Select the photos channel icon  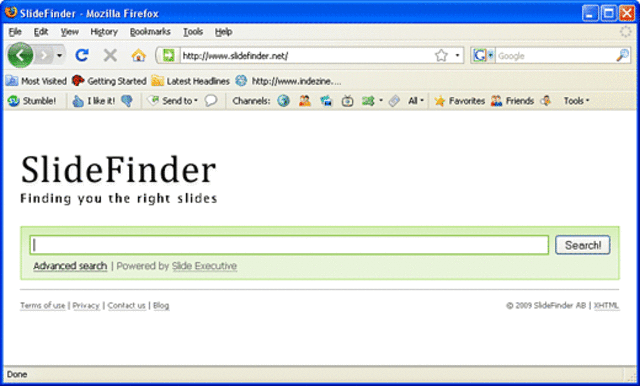[x=326, y=101]
